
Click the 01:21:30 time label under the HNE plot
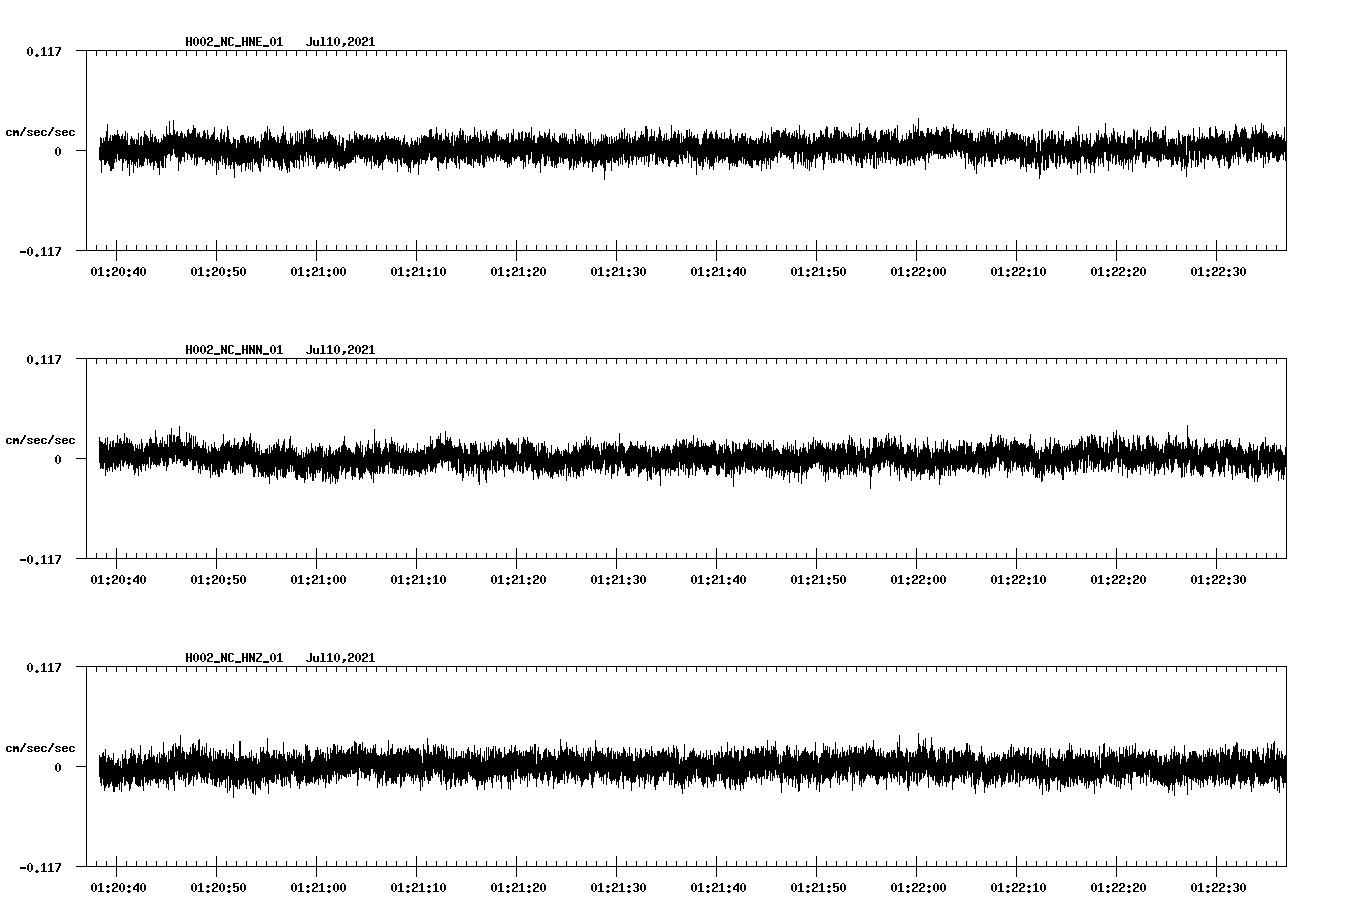(x=618, y=272)
